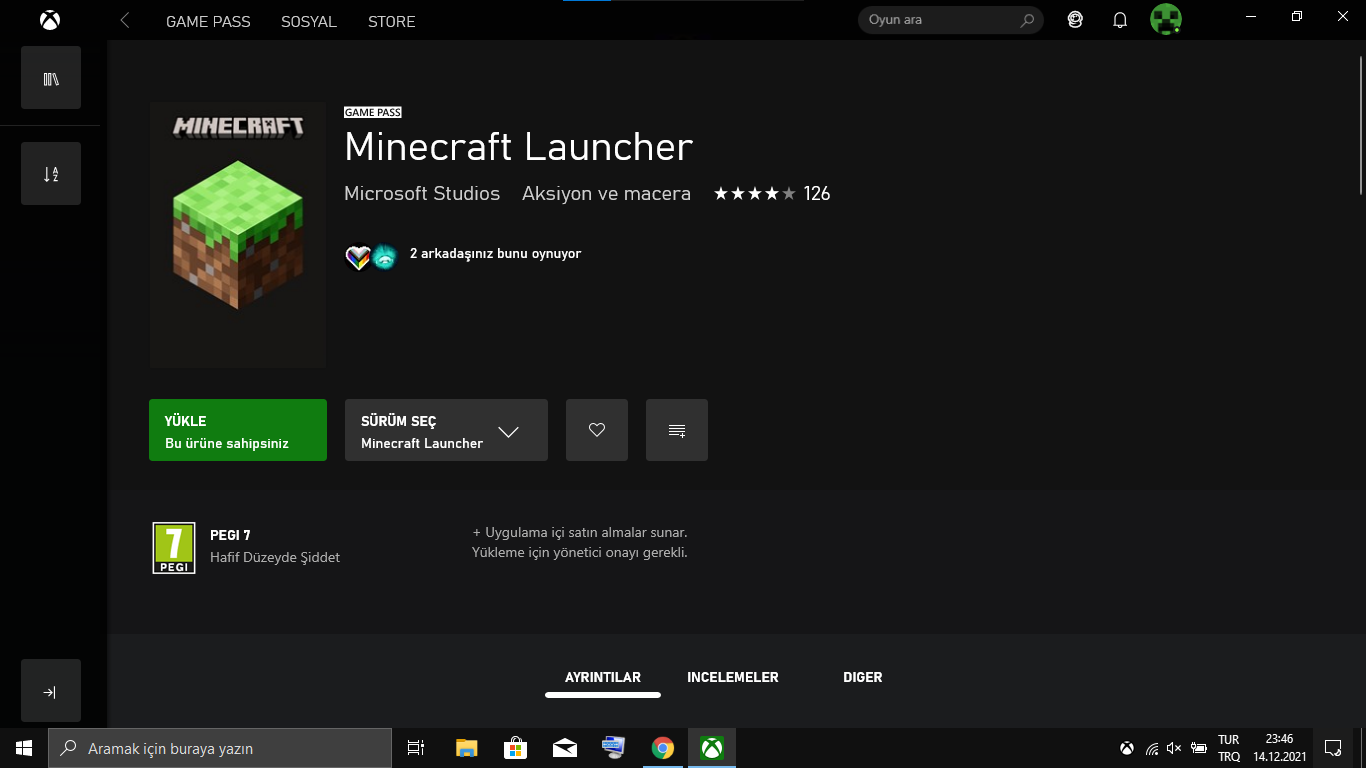This screenshot has height=768, width=1366.
Task: Click '+ Uygulama içi satın almalar sunar.' text
Action: (x=580, y=533)
